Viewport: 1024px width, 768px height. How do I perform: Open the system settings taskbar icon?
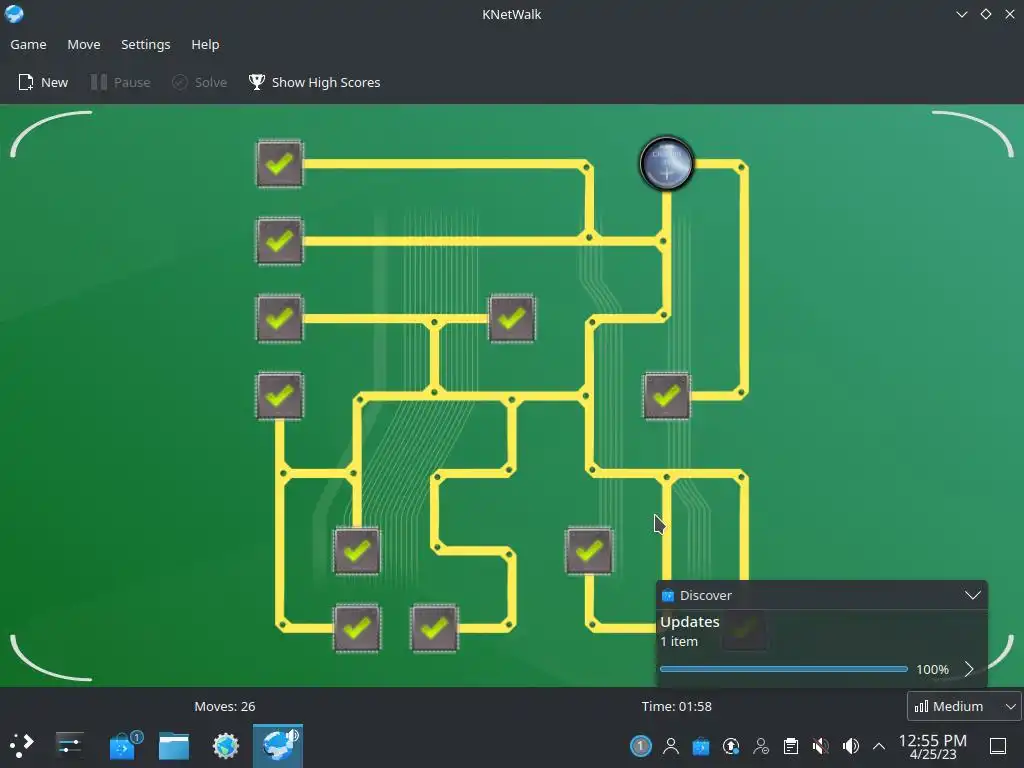pos(69,744)
